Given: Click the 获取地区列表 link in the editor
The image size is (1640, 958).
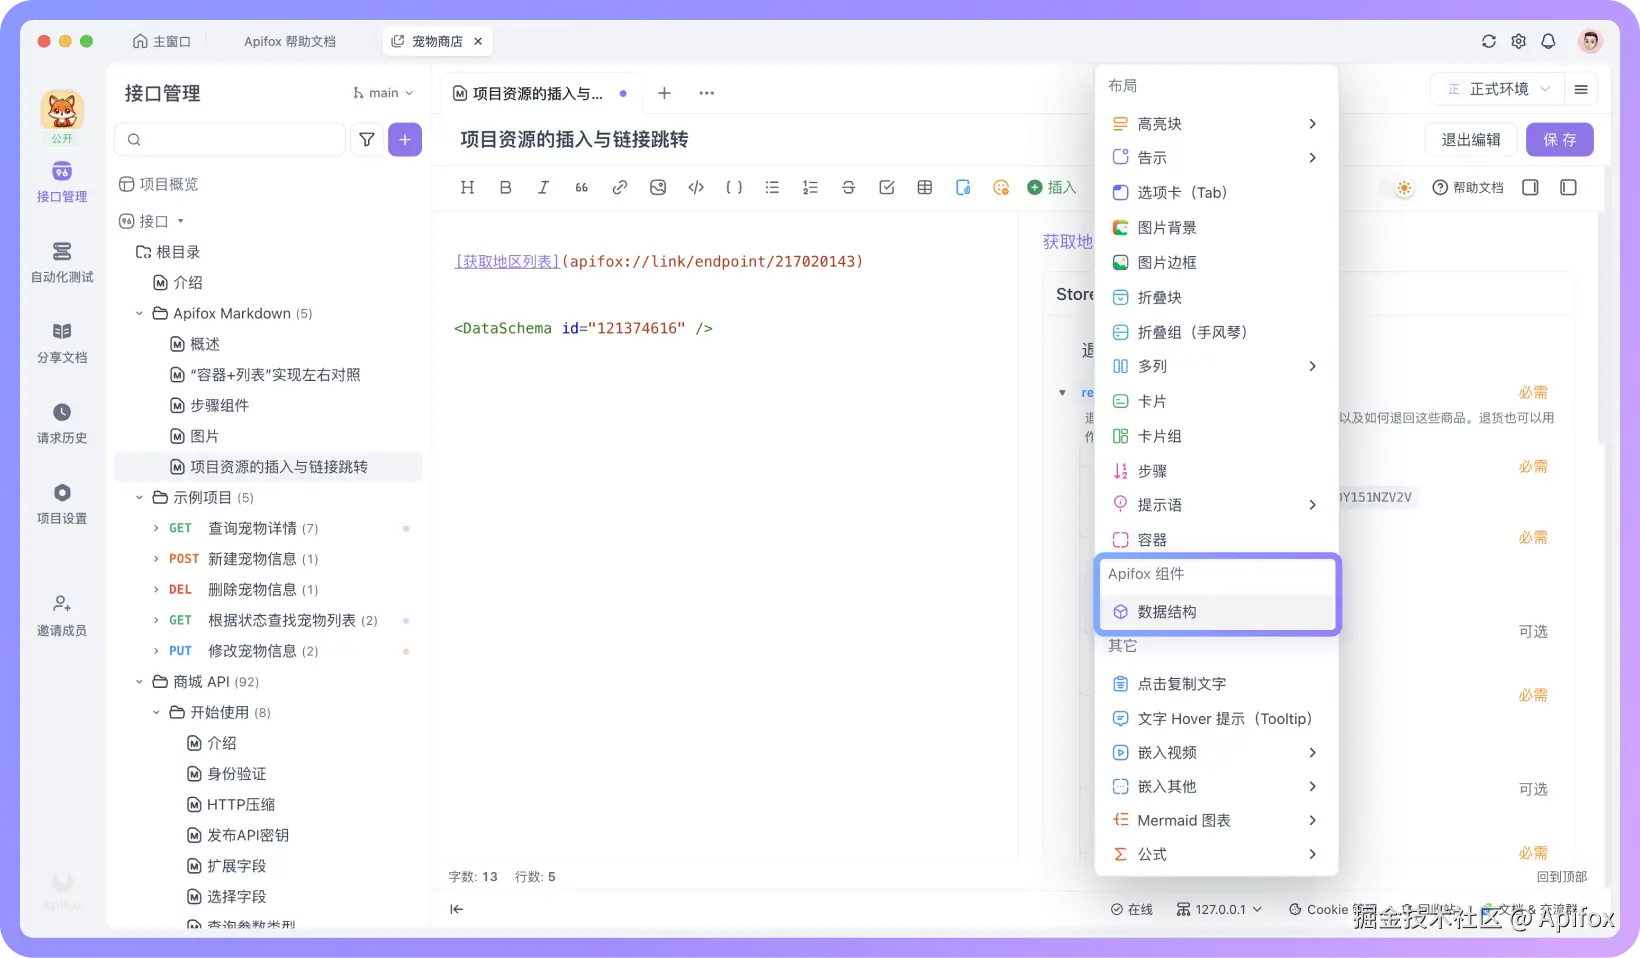Looking at the screenshot, I should point(508,261).
